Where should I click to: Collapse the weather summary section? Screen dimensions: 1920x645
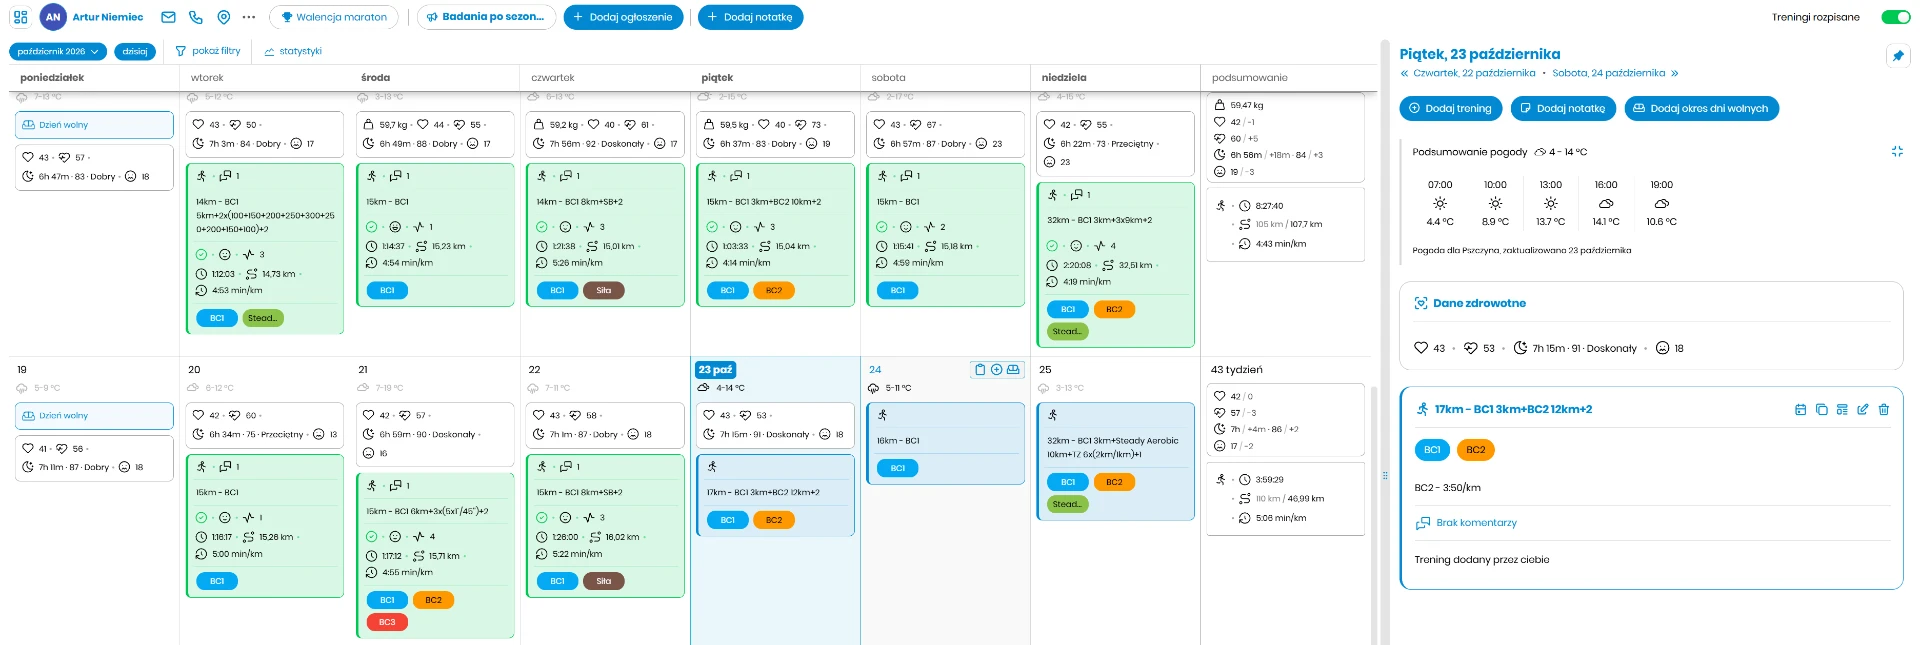click(1897, 152)
